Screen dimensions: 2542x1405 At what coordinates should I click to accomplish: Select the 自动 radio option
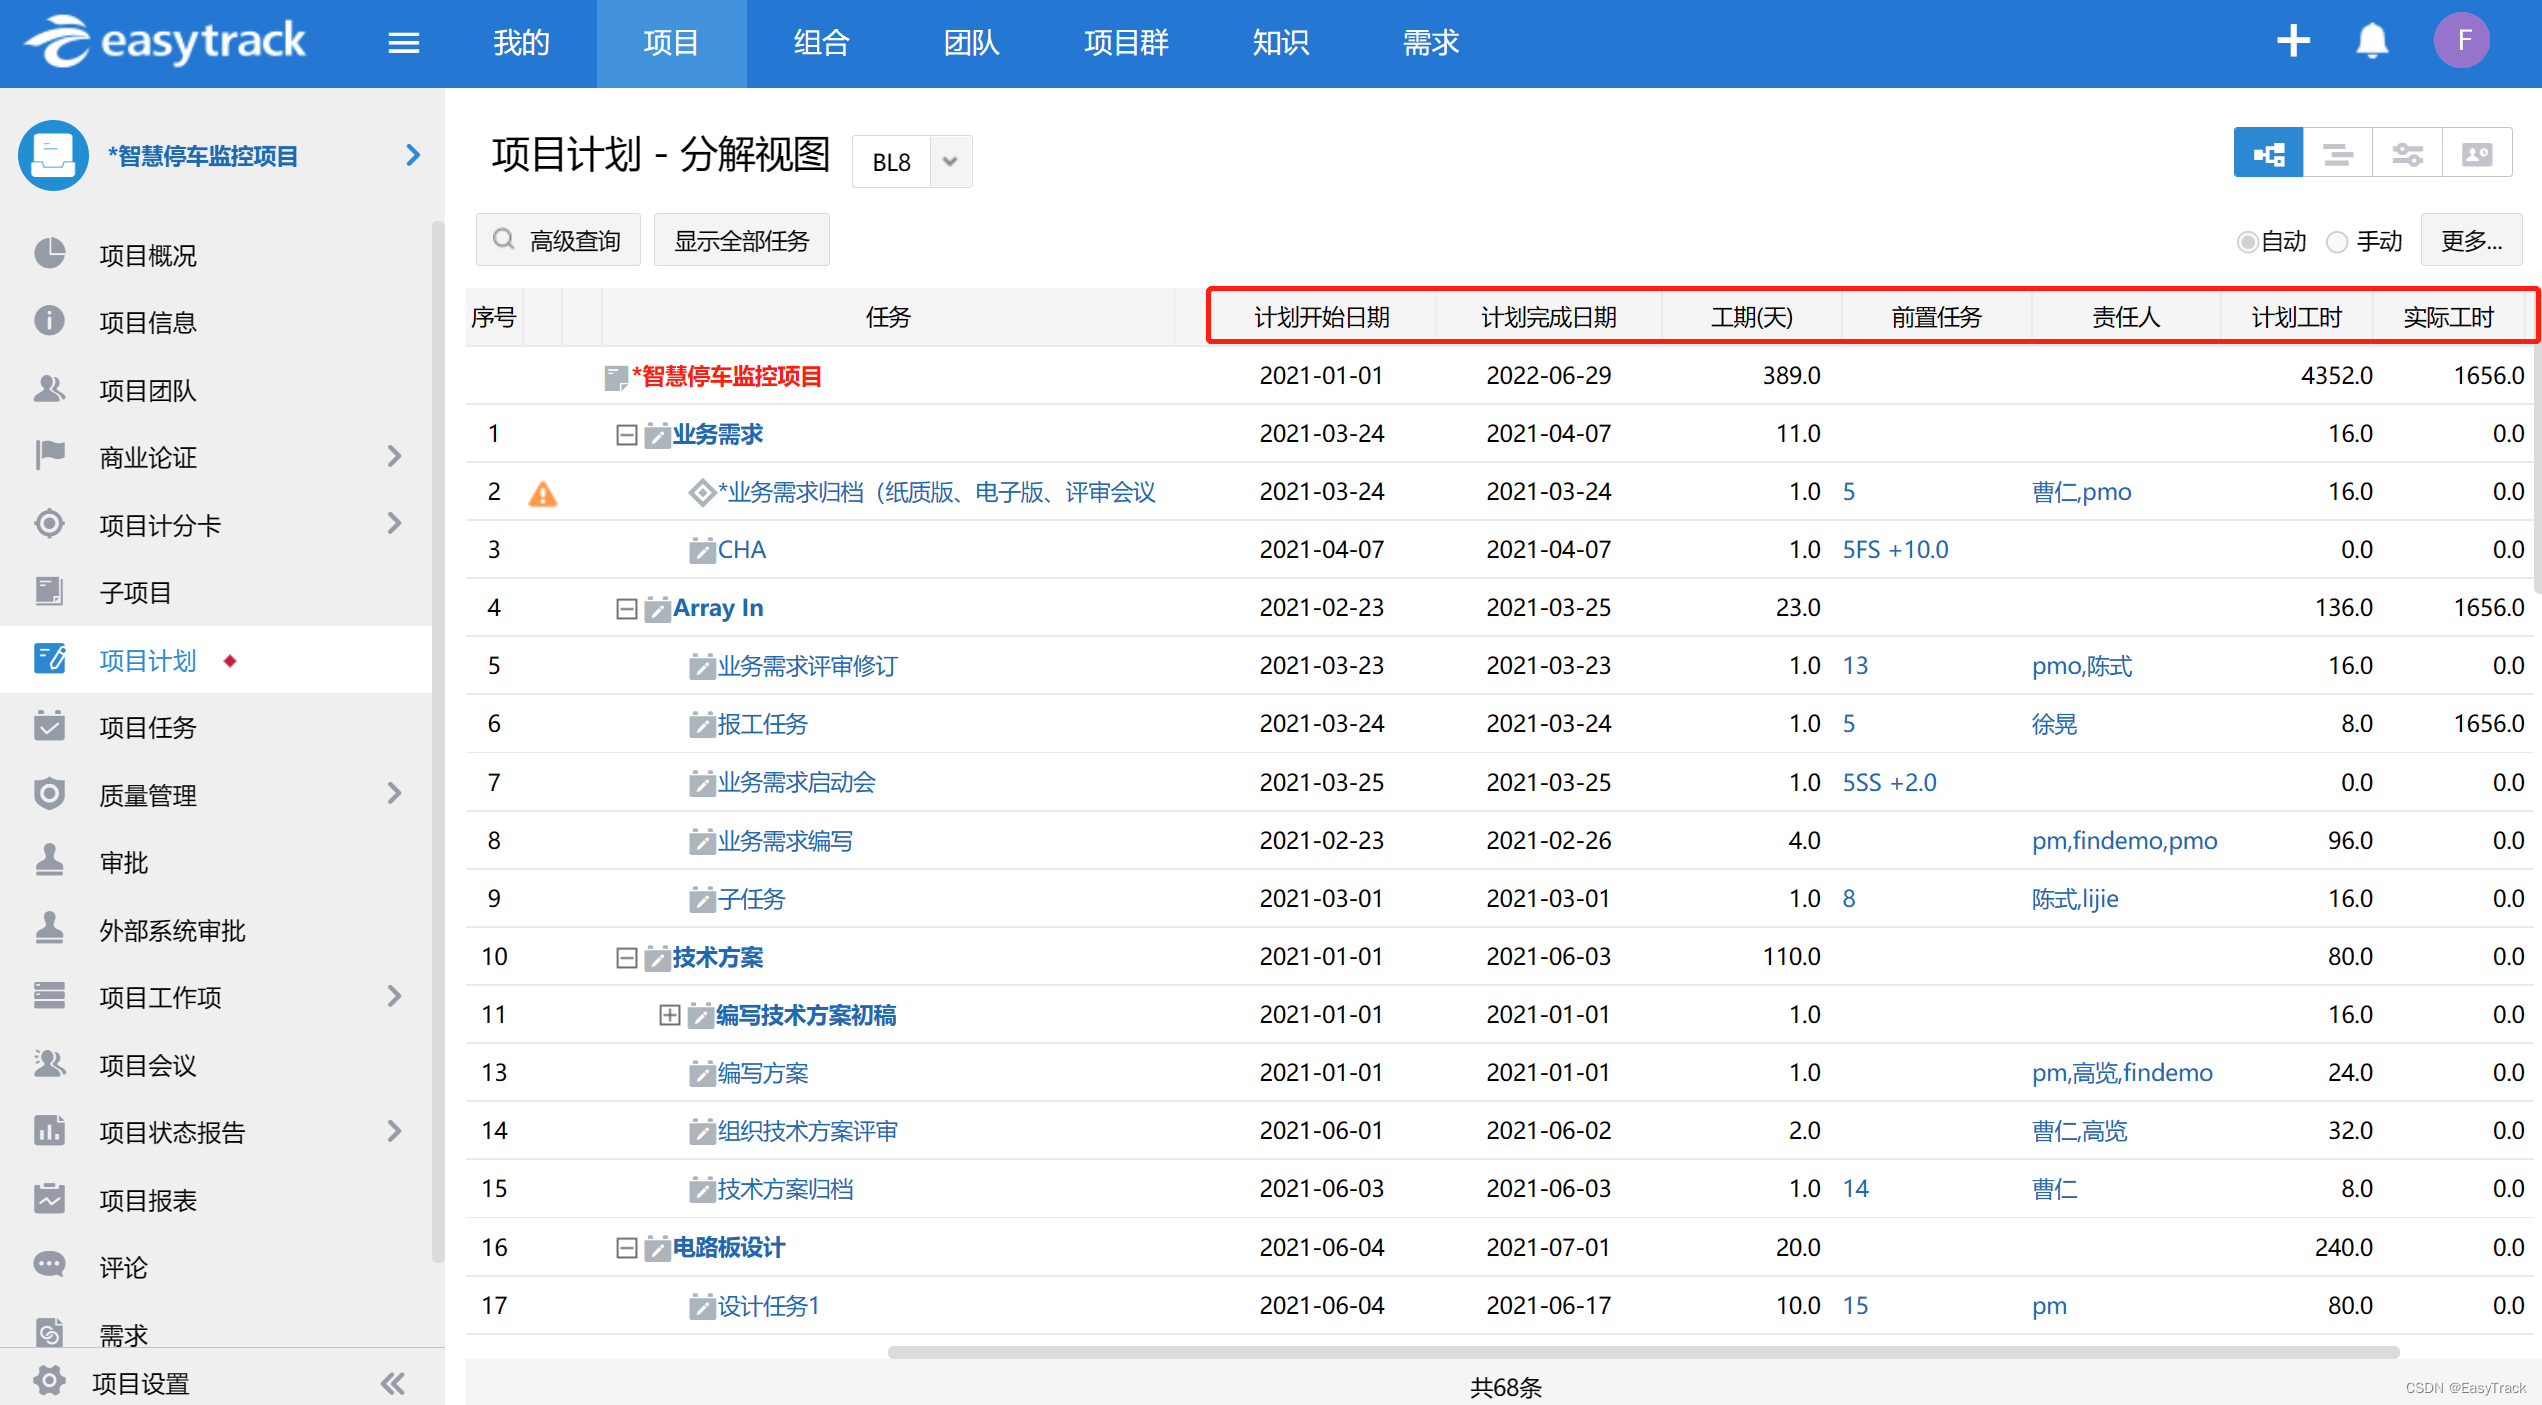(x=2248, y=242)
